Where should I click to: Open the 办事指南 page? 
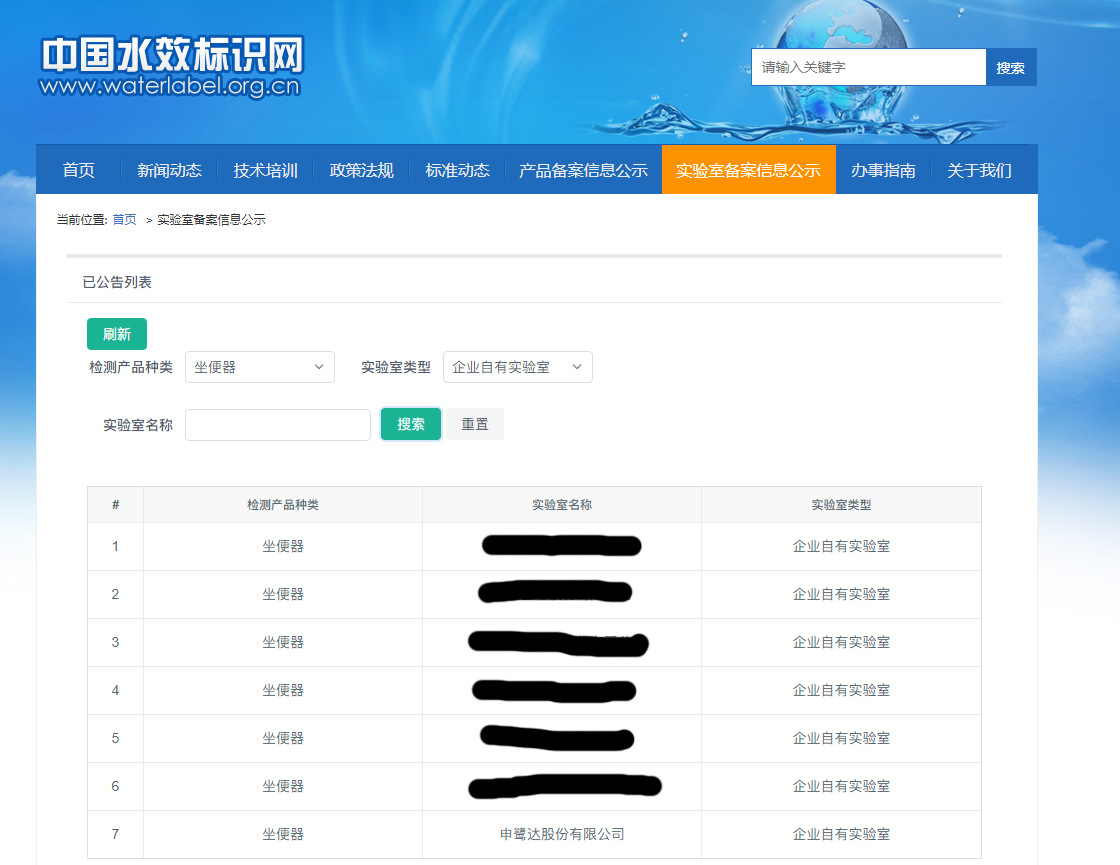(883, 169)
